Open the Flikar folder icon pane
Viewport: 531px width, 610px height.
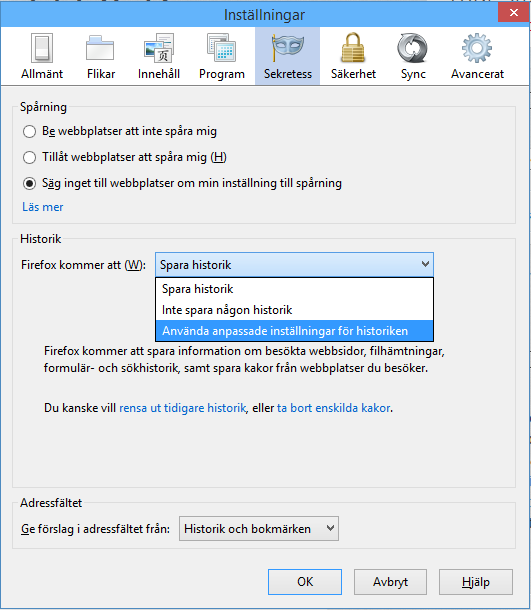(x=100, y=56)
